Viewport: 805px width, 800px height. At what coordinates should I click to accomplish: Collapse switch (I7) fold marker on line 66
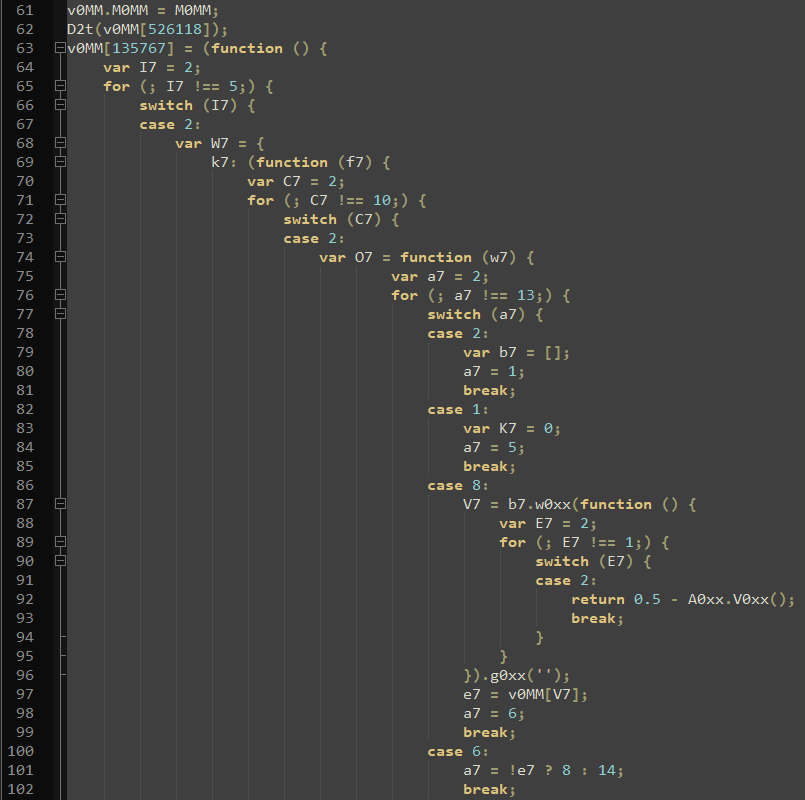[60, 105]
